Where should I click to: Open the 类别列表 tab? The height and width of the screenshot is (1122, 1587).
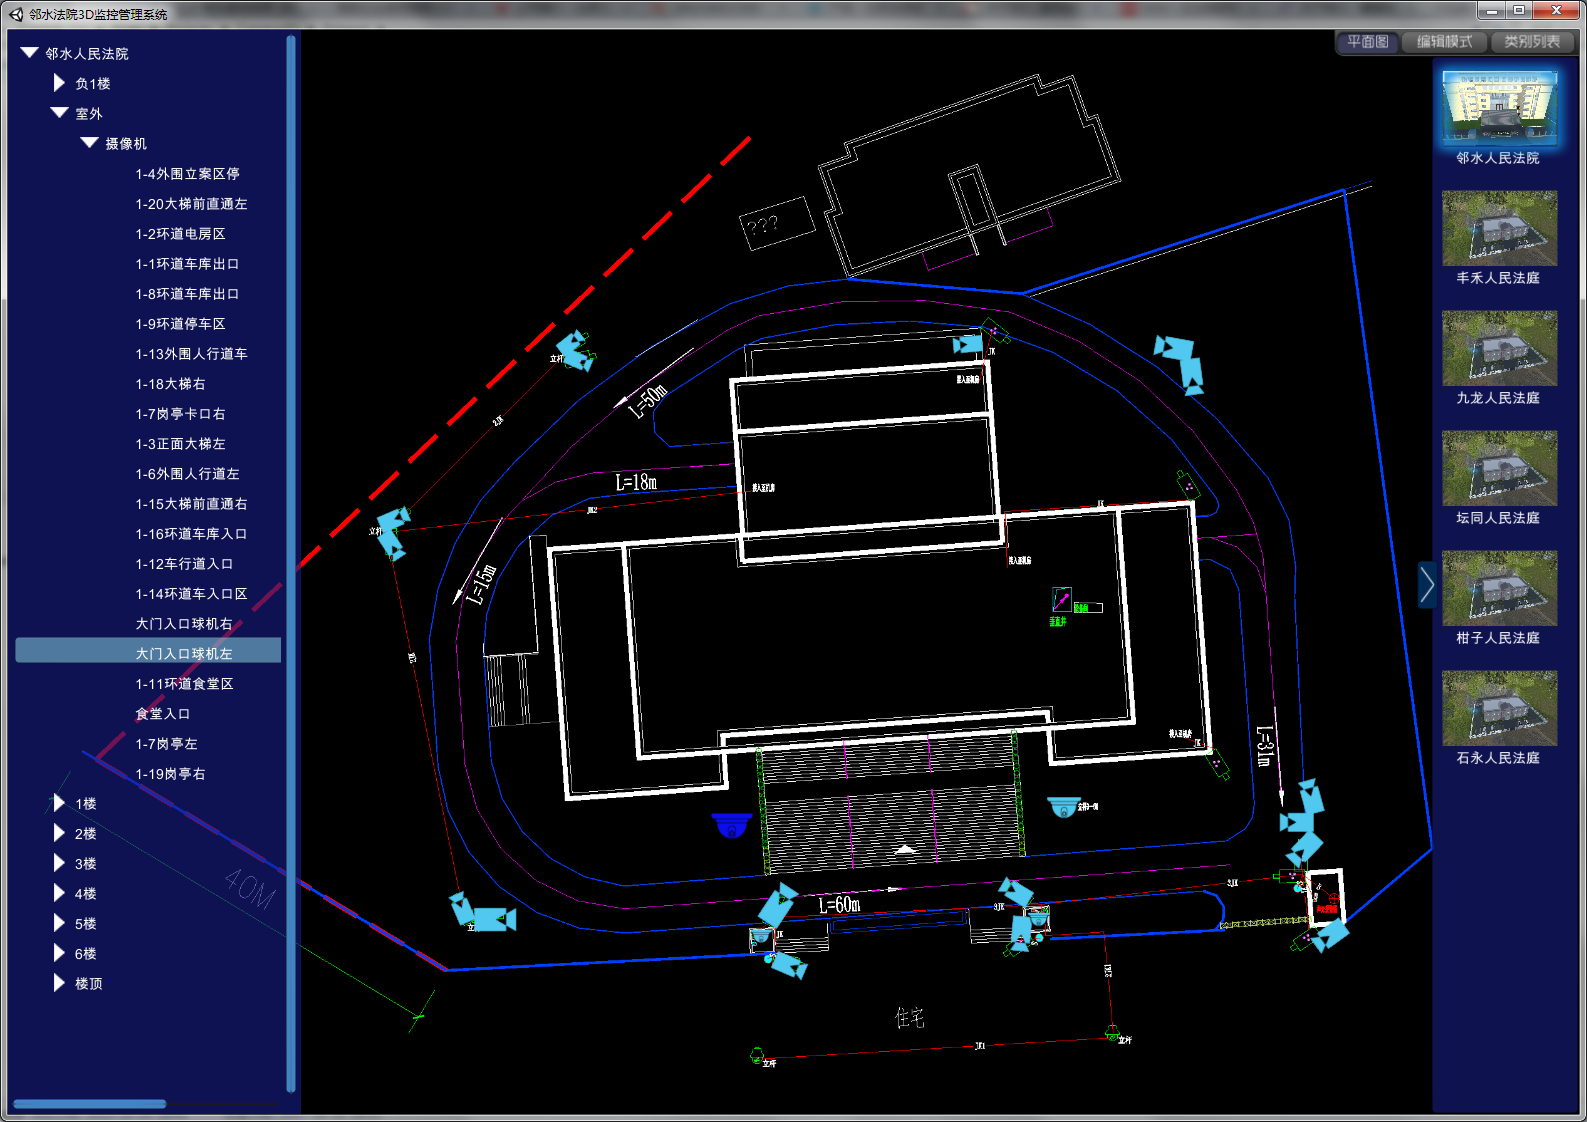click(1532, 42)
